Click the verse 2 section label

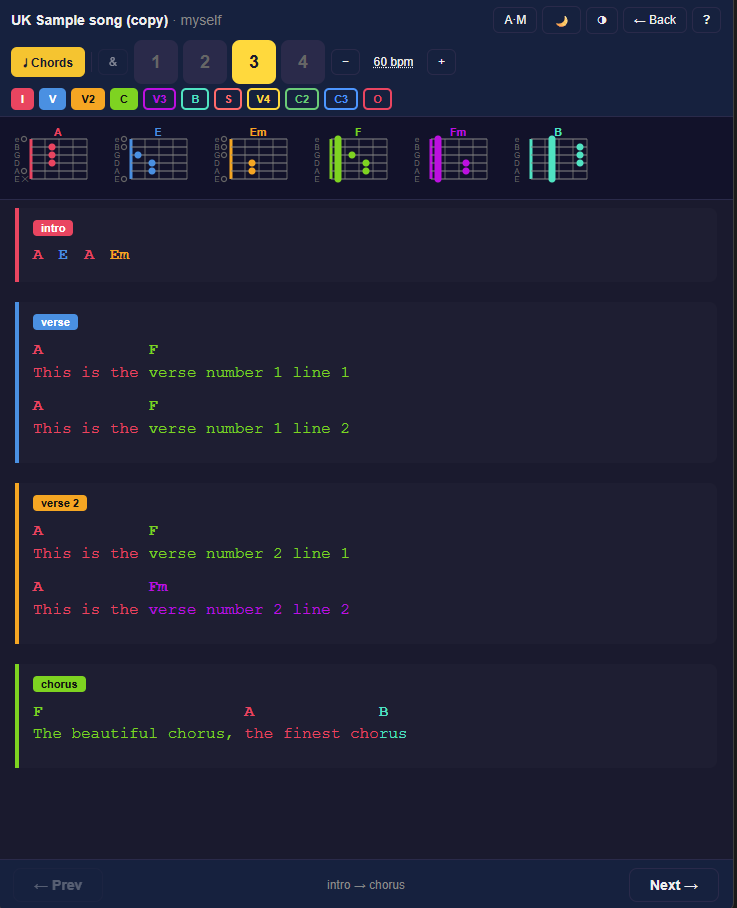60,503
